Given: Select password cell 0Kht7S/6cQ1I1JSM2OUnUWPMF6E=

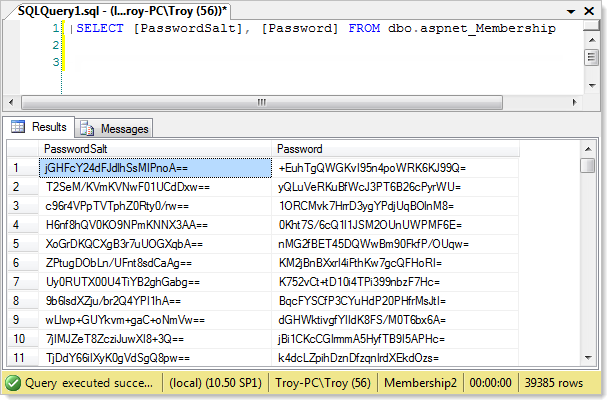Looking at the screenshot, I should point(395,225).
